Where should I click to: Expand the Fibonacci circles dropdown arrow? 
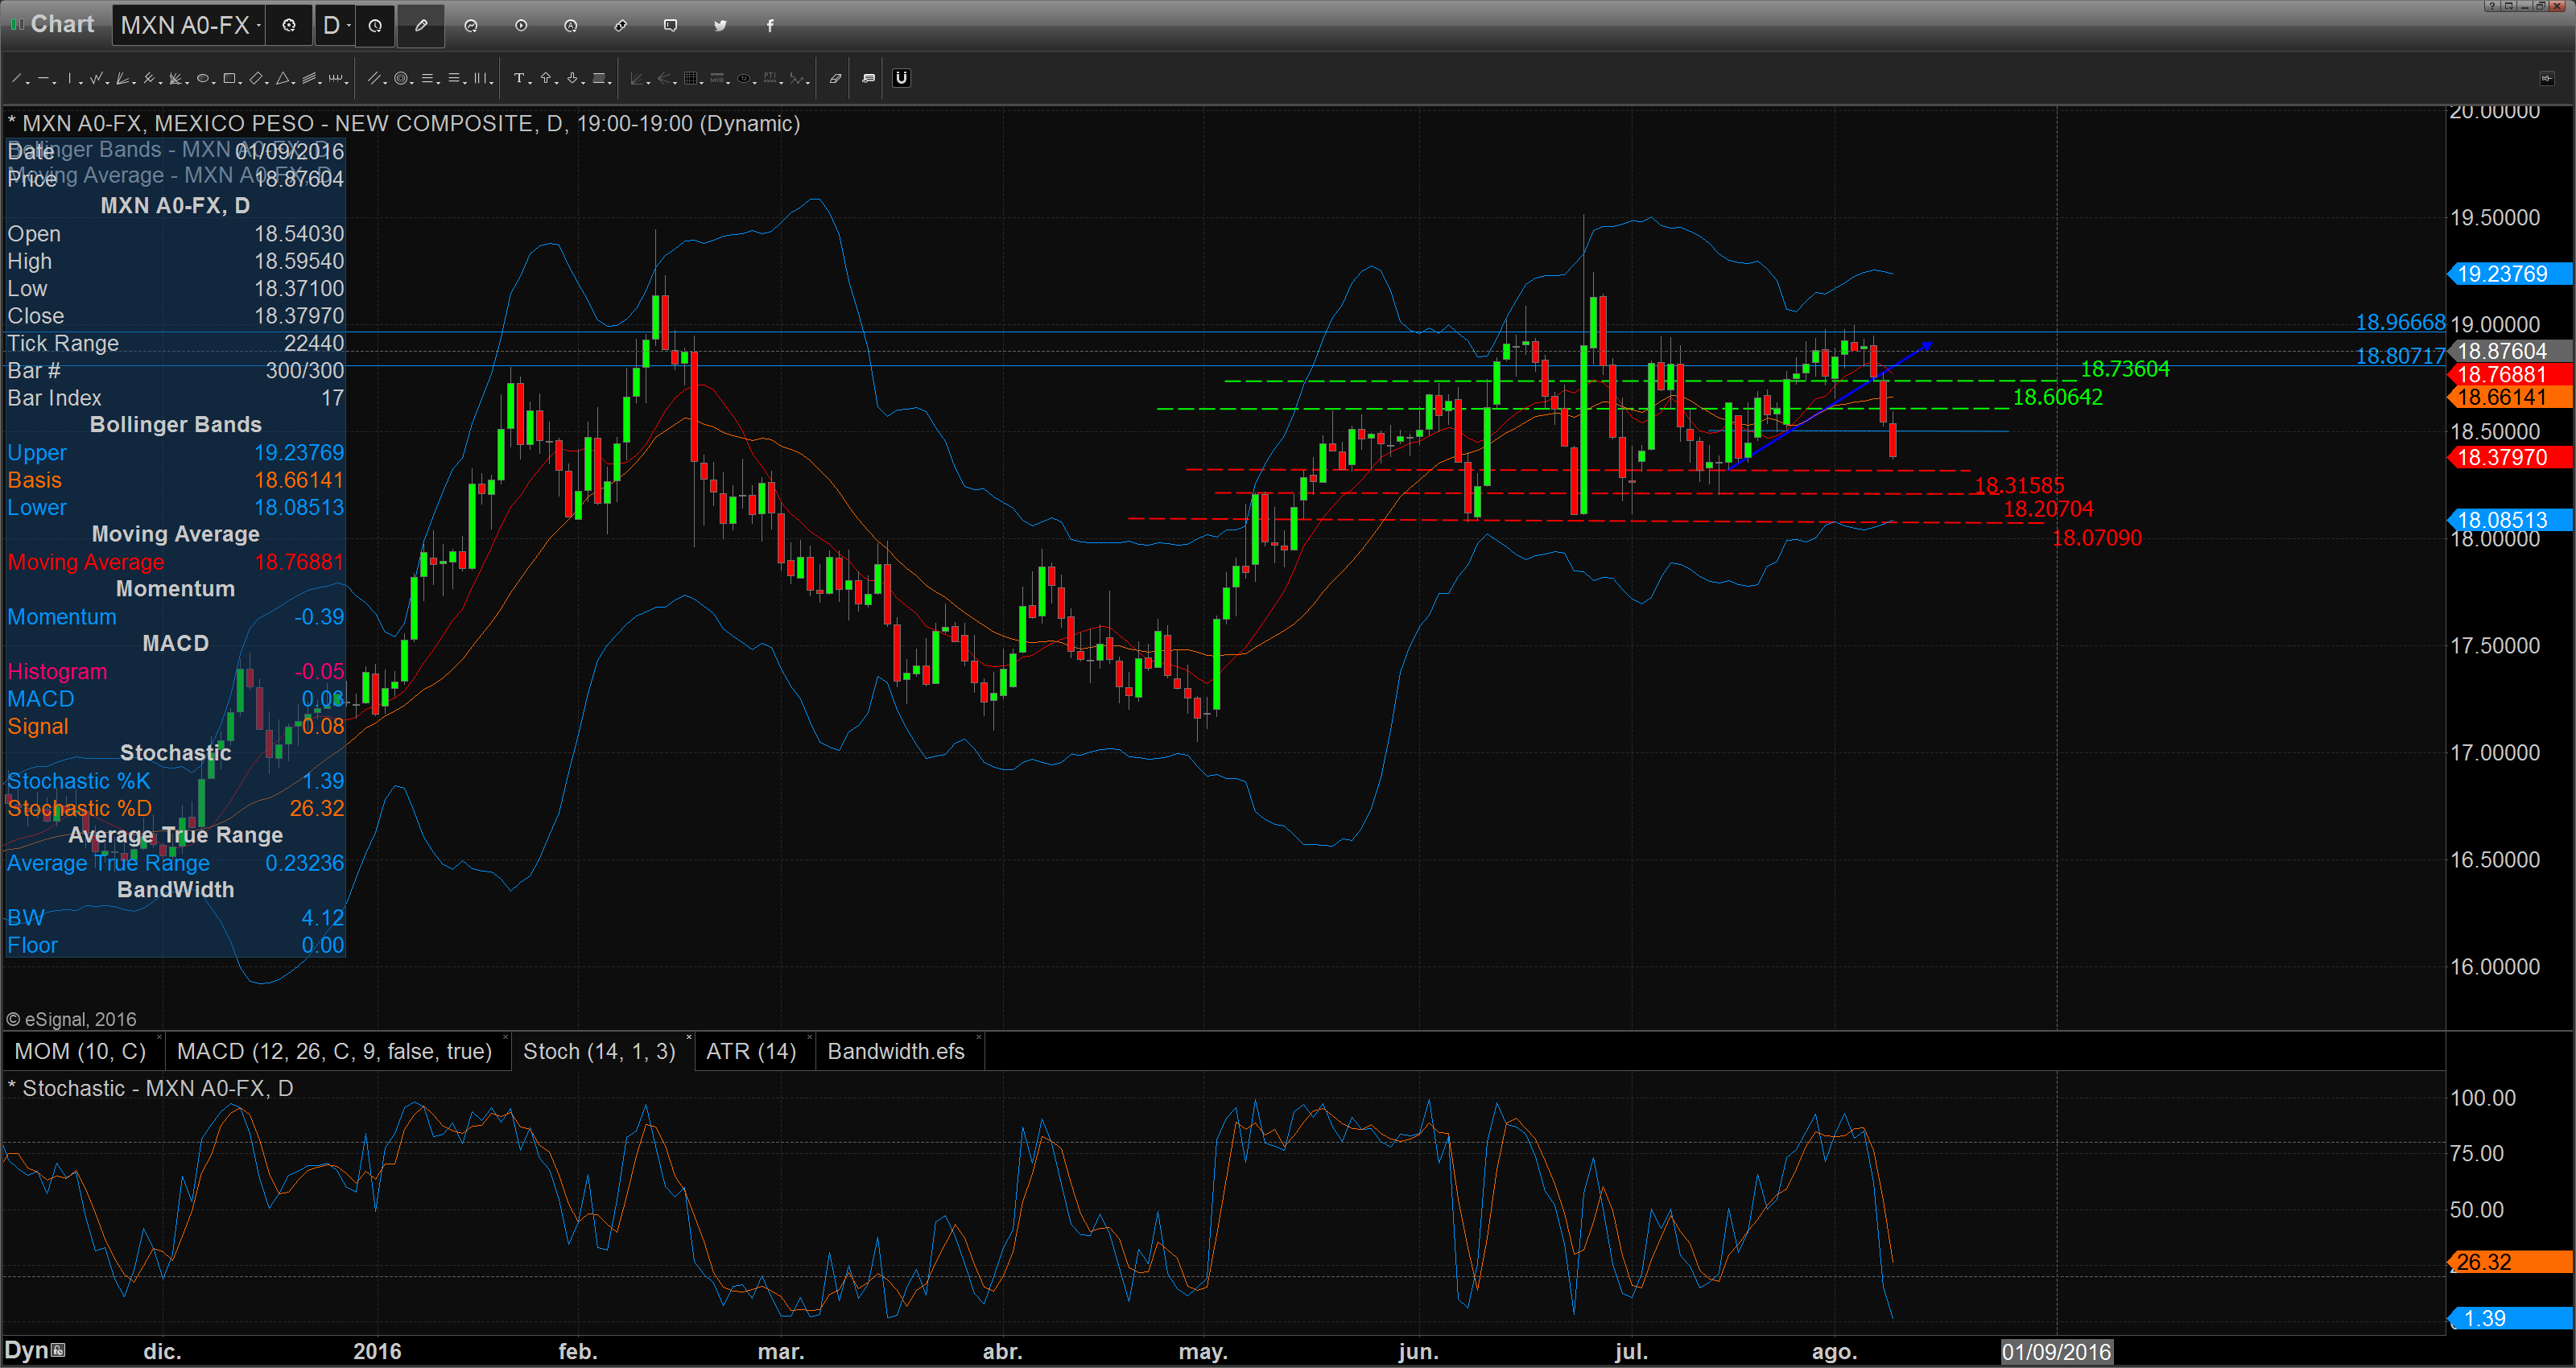(x=412, y=83)
